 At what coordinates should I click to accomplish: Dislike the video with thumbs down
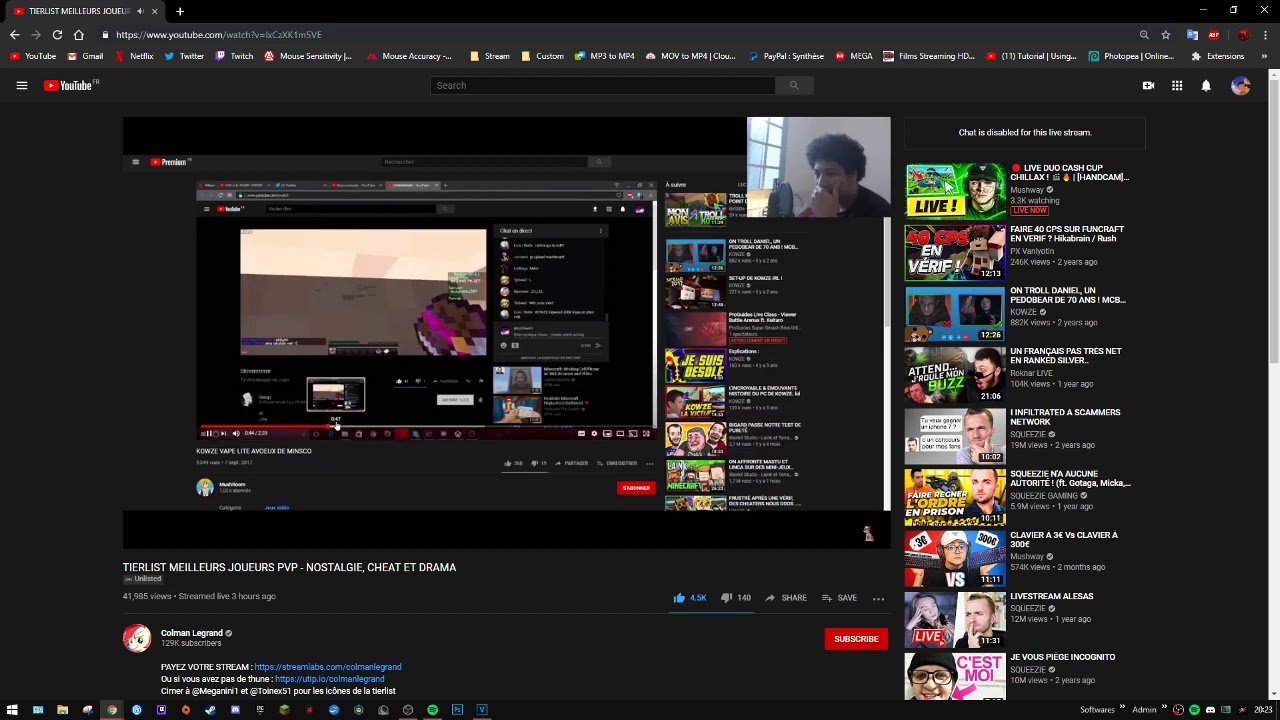point(738,598)
